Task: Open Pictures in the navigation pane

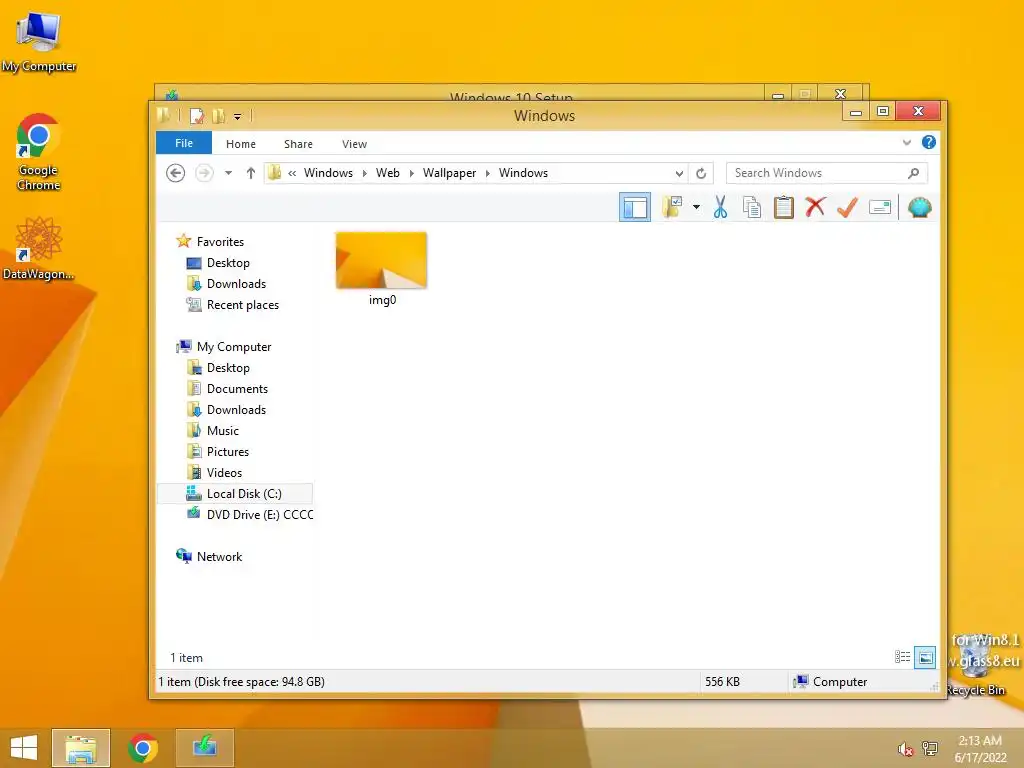Action: 227,452
